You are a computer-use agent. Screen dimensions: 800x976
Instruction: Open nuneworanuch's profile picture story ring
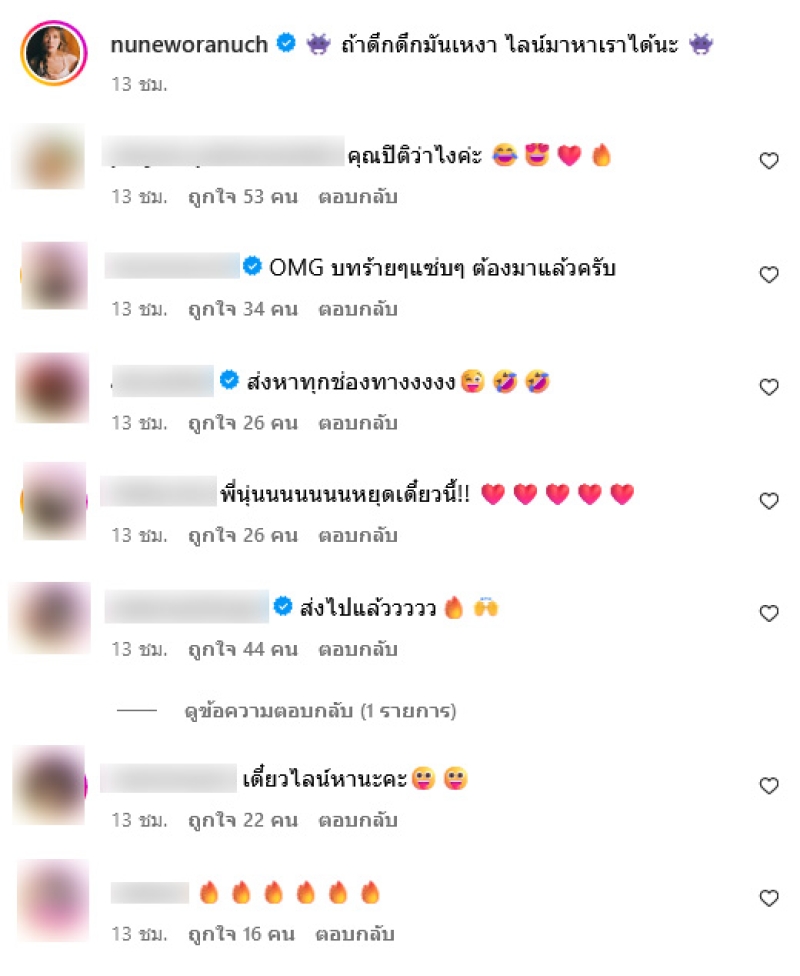pyautogui.click(x=54, y=53)
